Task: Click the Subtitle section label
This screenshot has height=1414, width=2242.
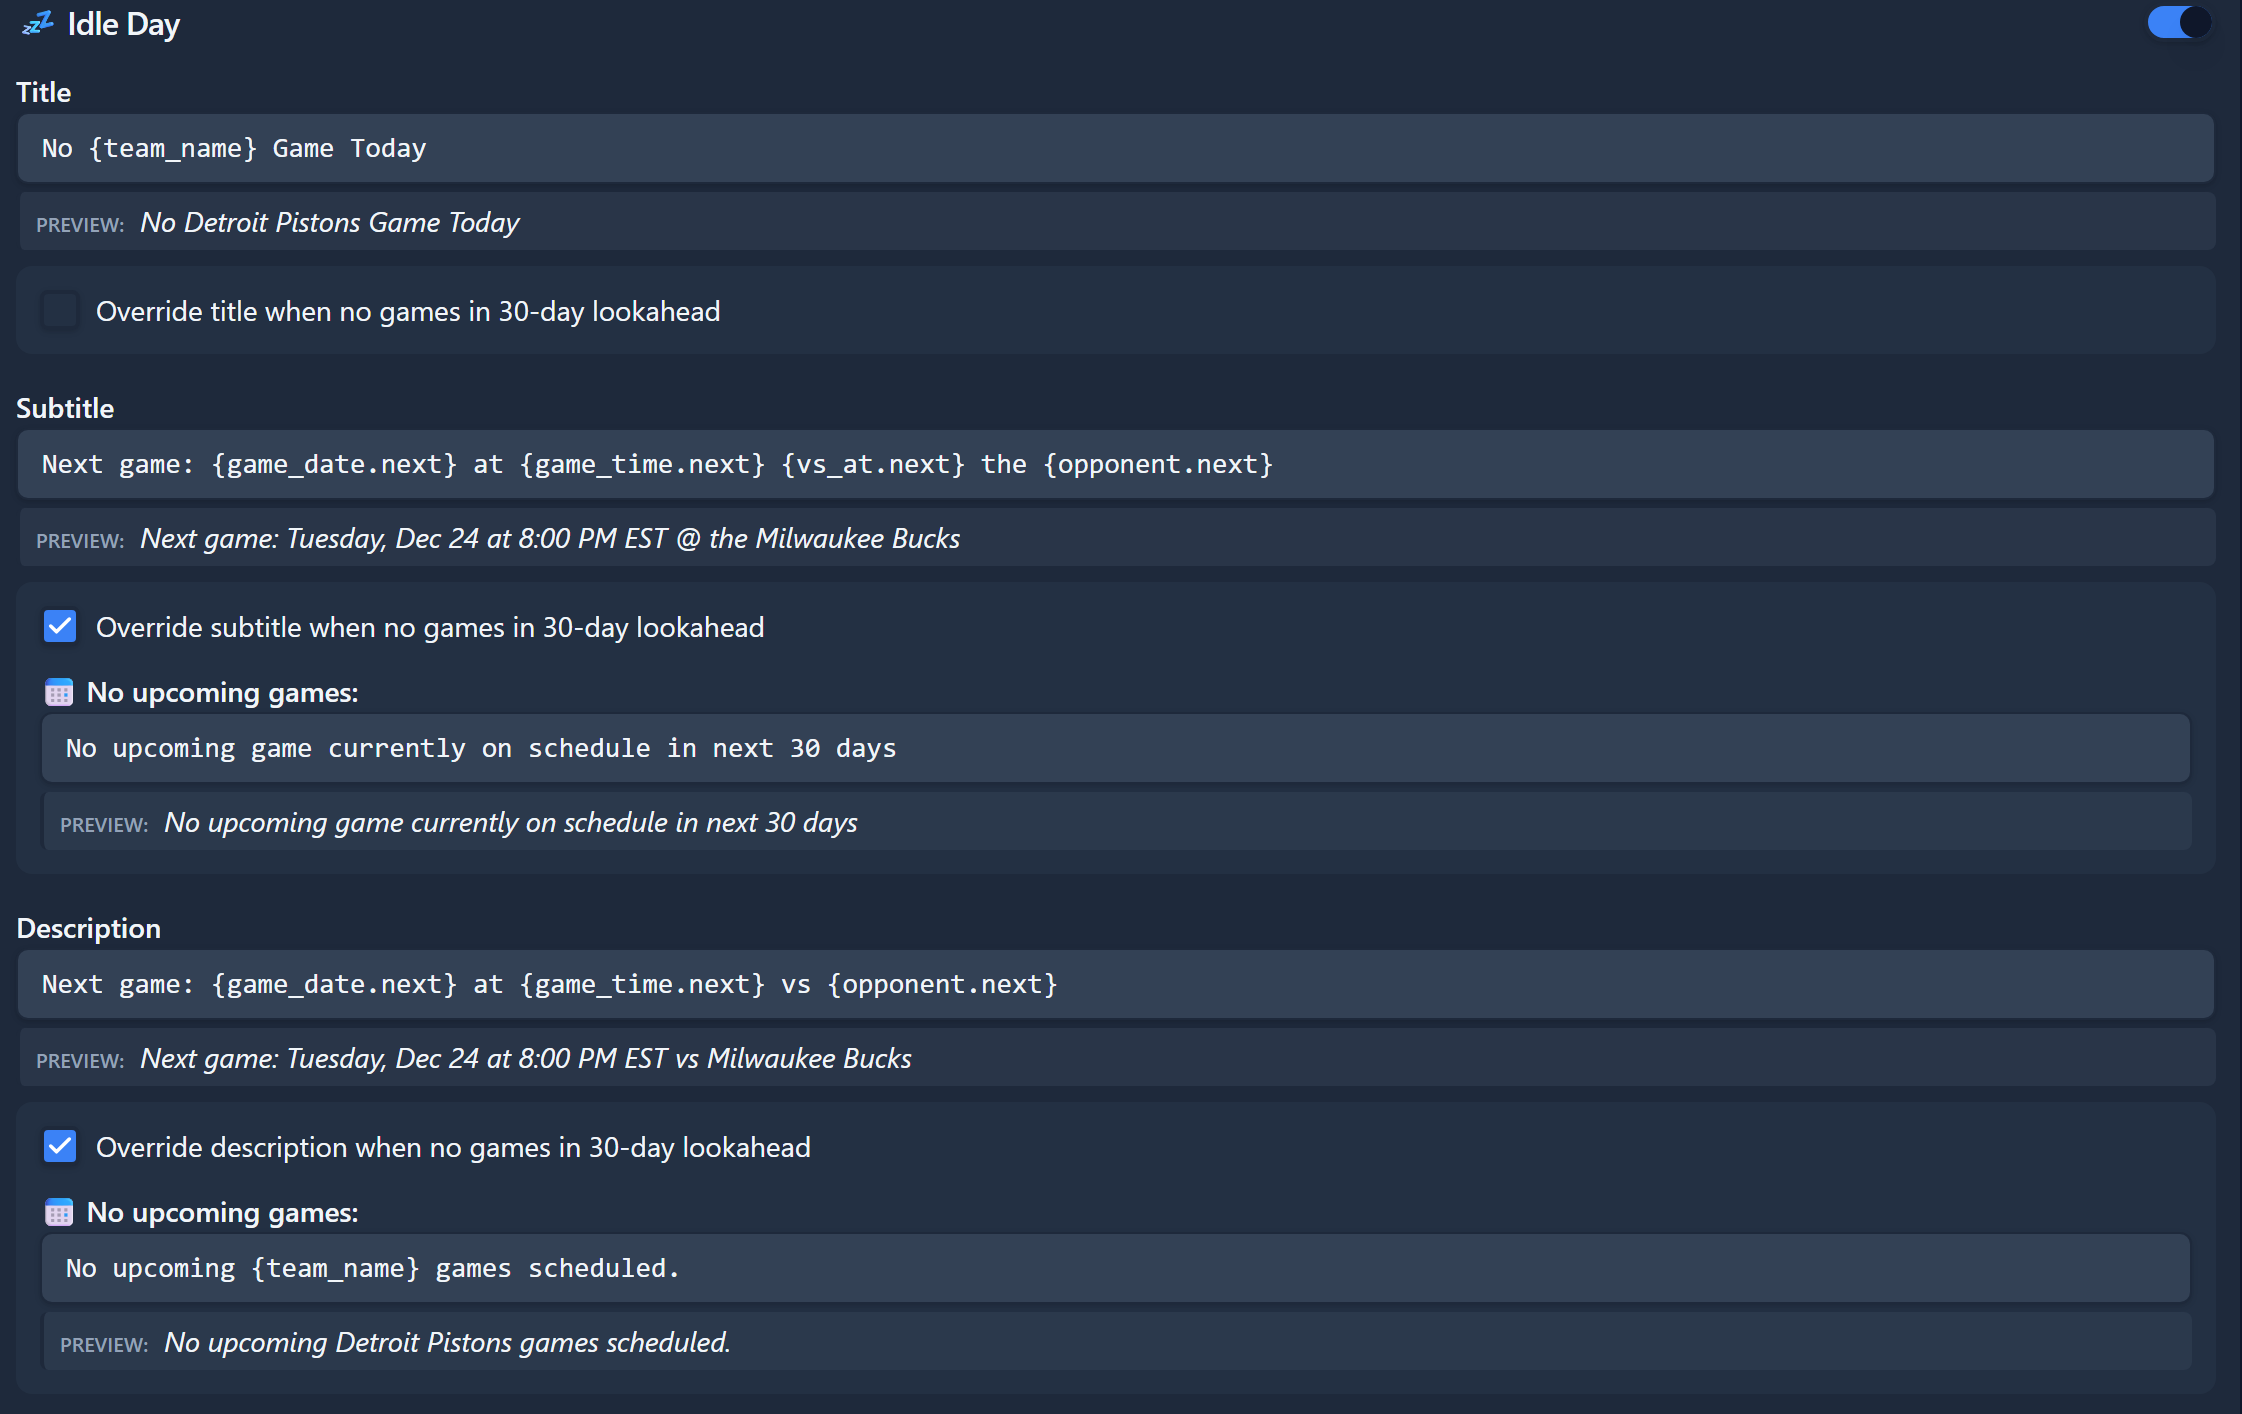Action: click(x=65, y=408)
